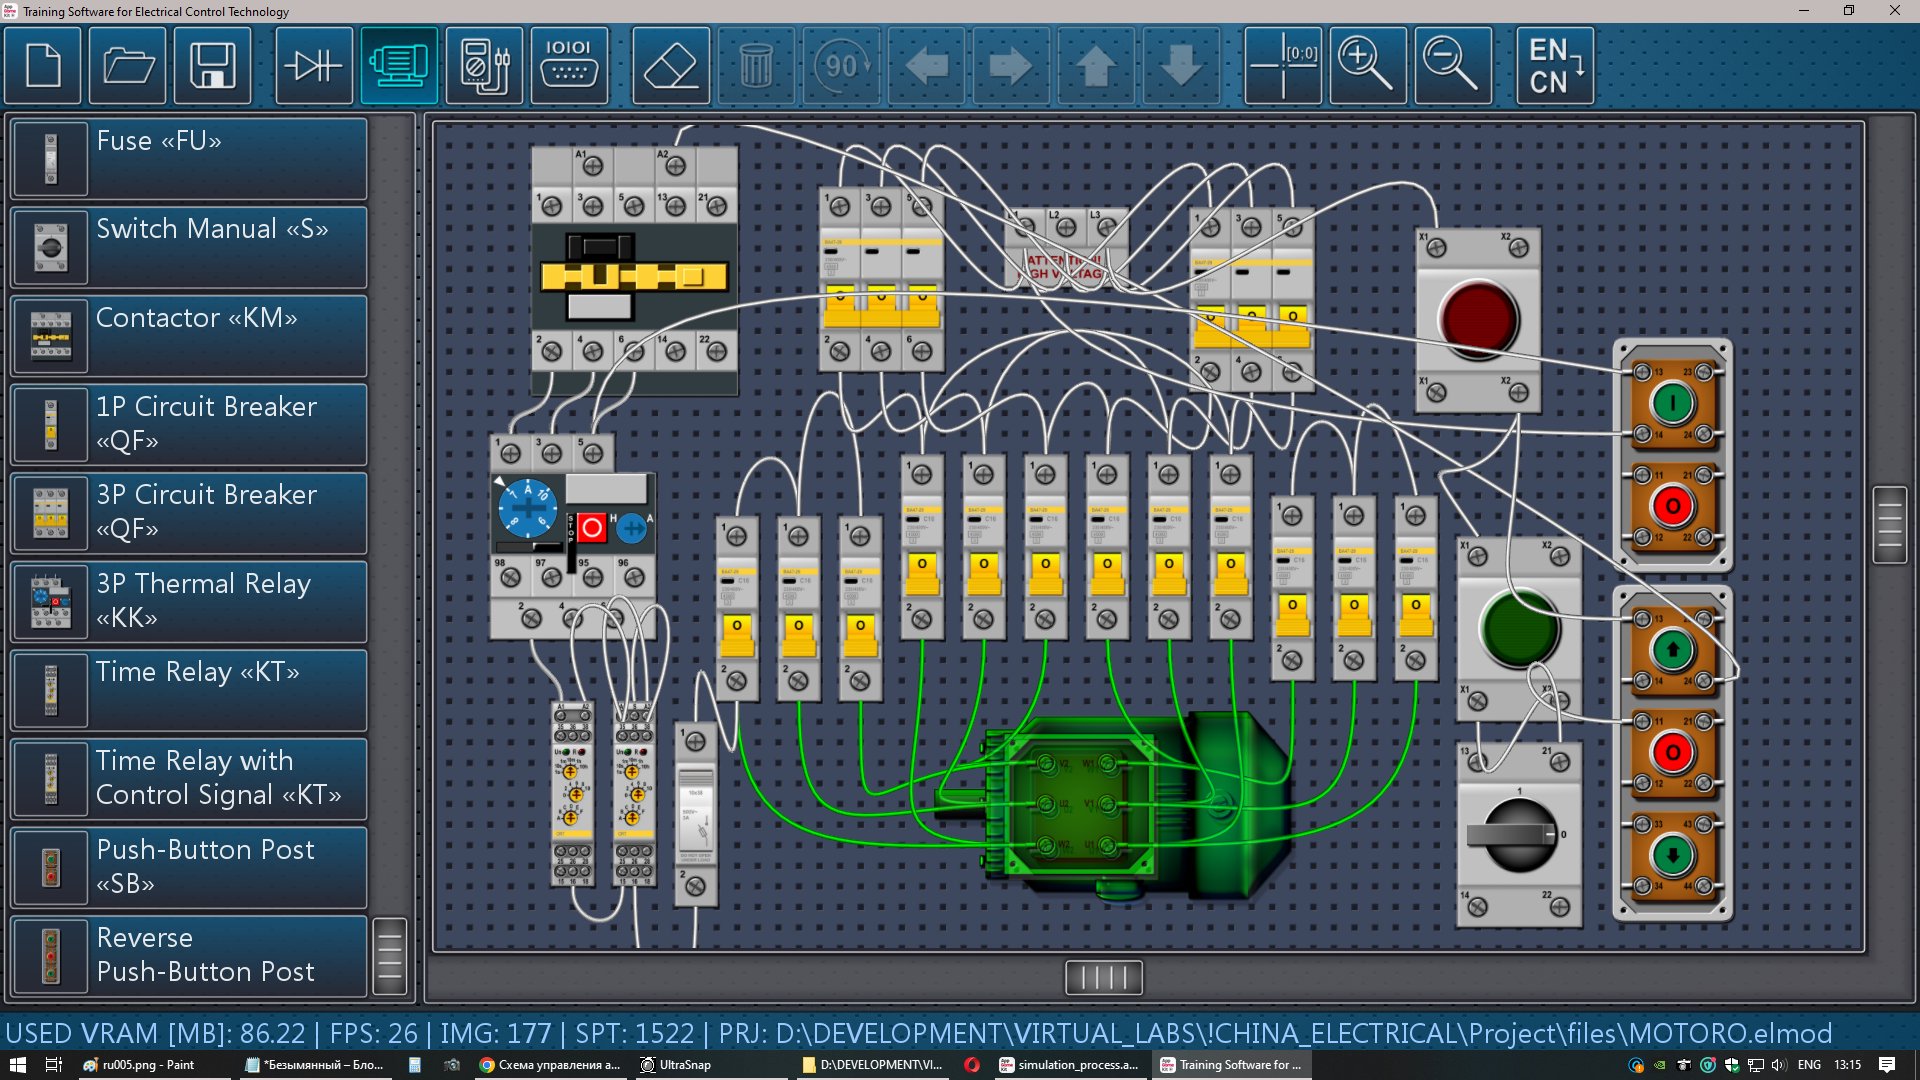The height and width of the screenshot is (1080, 1920).
Task: Toggle the rotary selector switch on board
Action: point(1518,835)
